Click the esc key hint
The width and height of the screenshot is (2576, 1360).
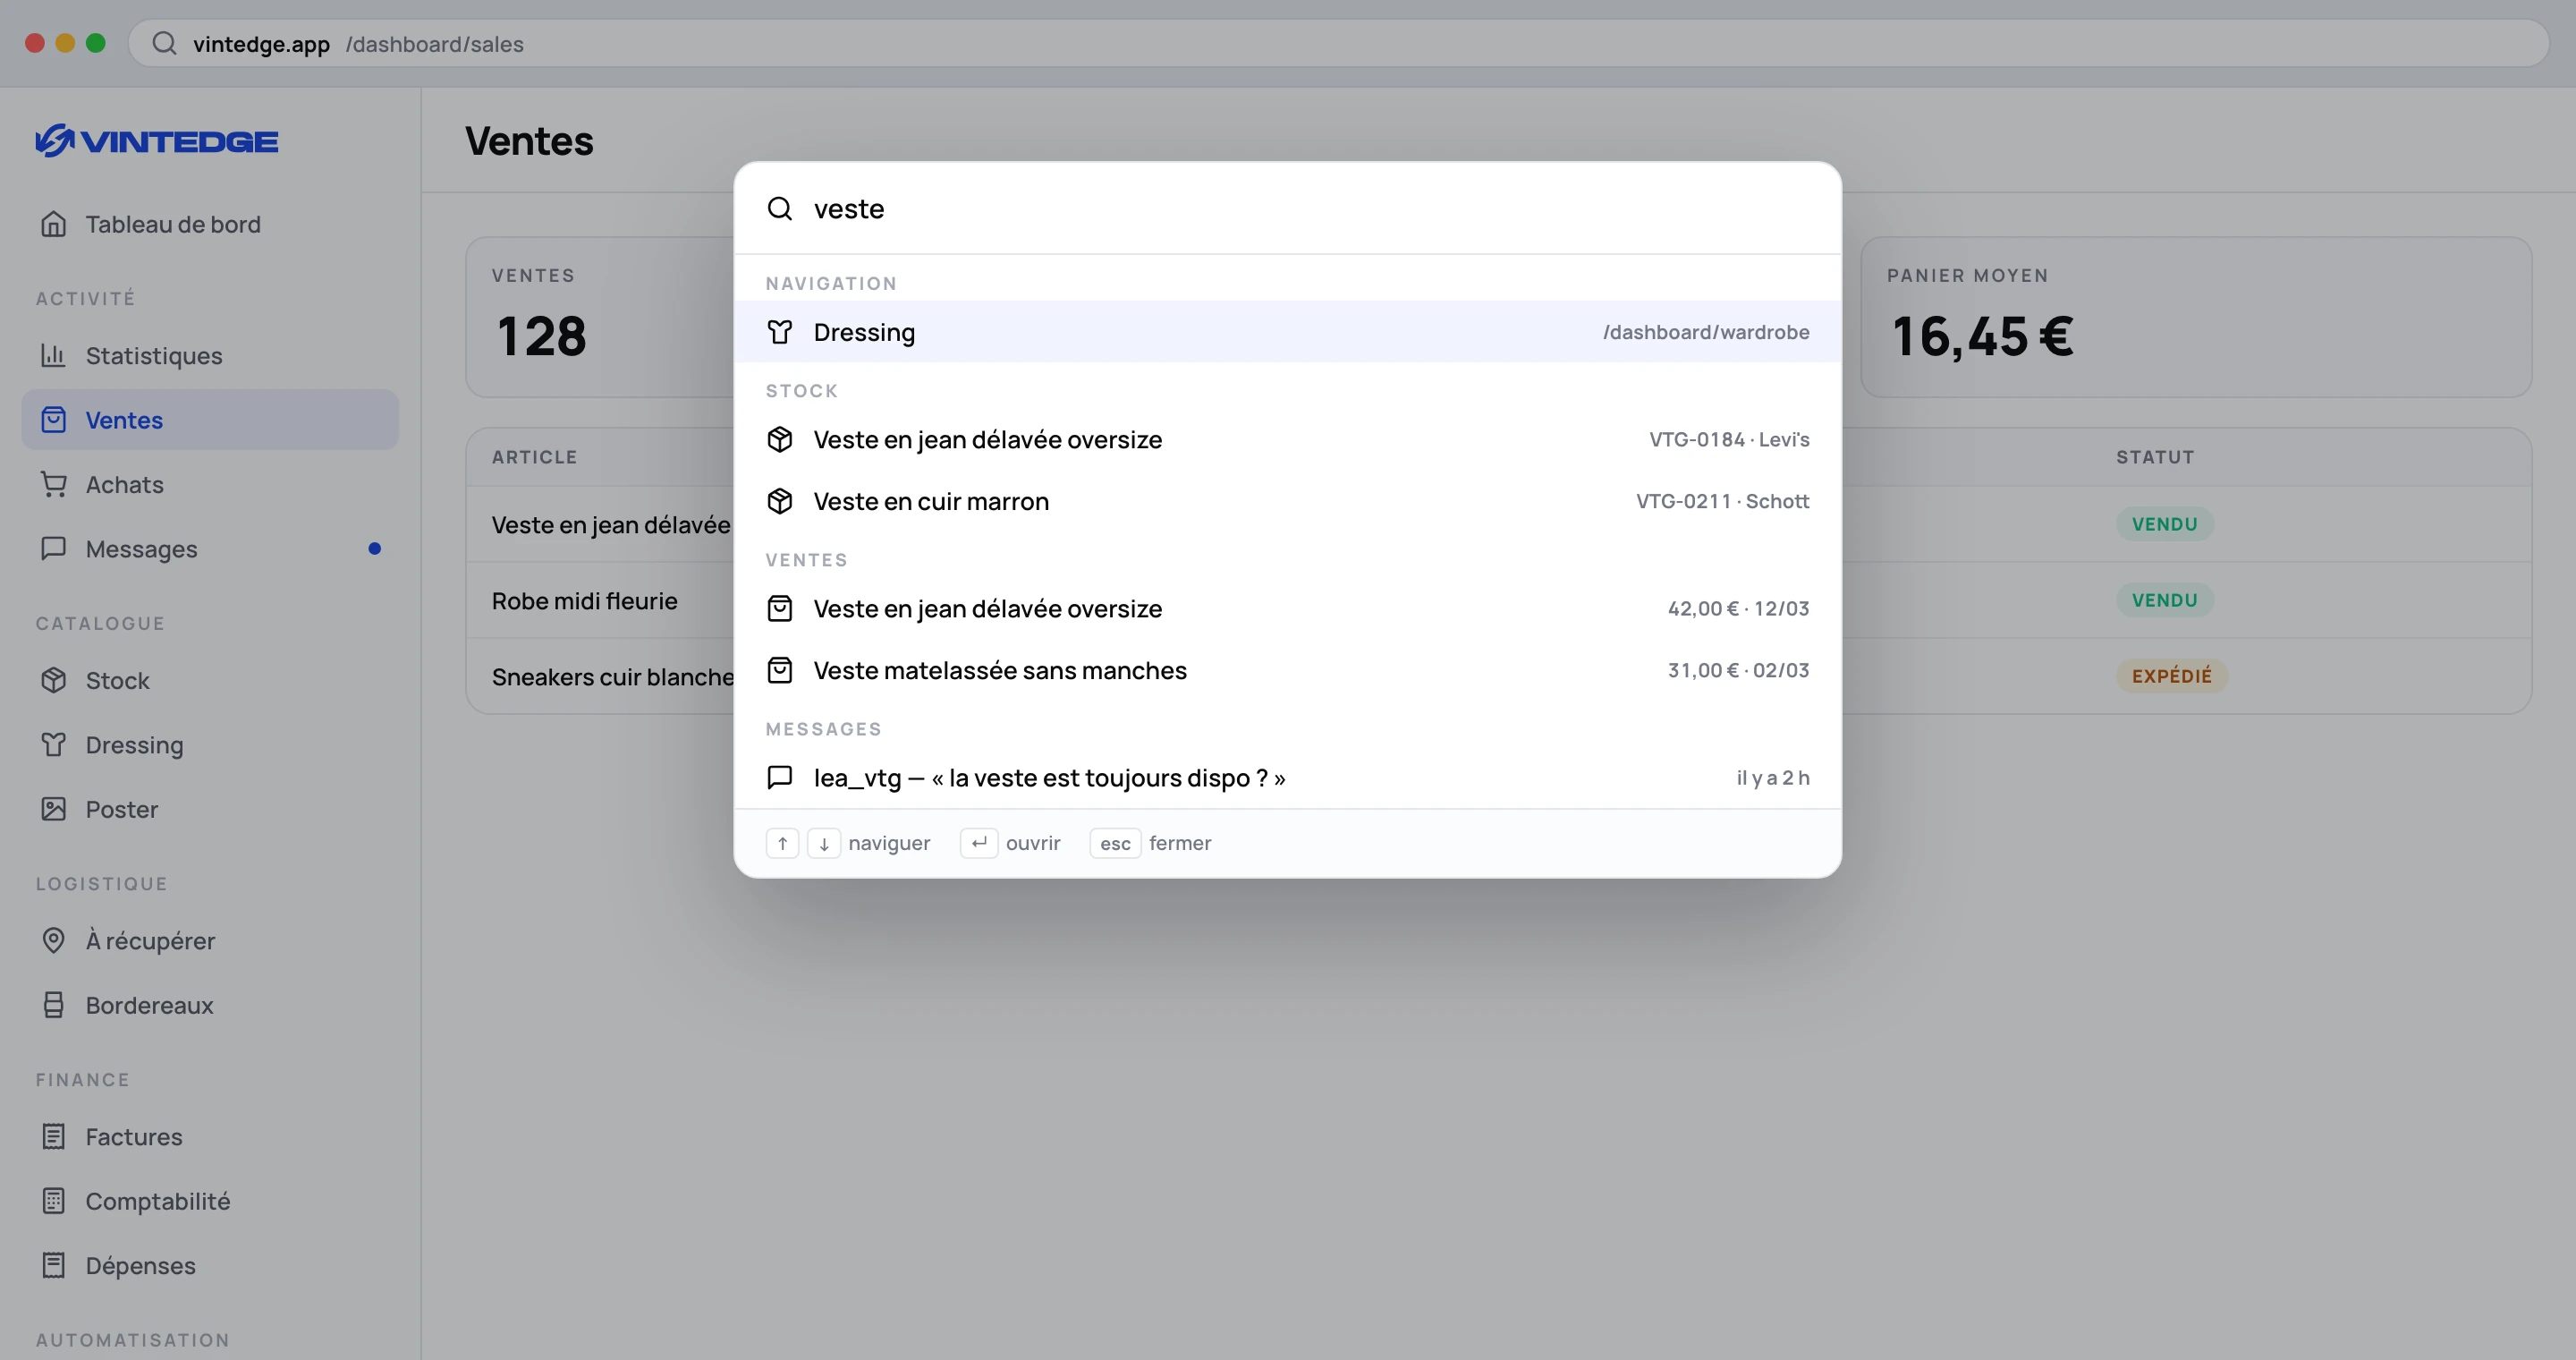1115,843
